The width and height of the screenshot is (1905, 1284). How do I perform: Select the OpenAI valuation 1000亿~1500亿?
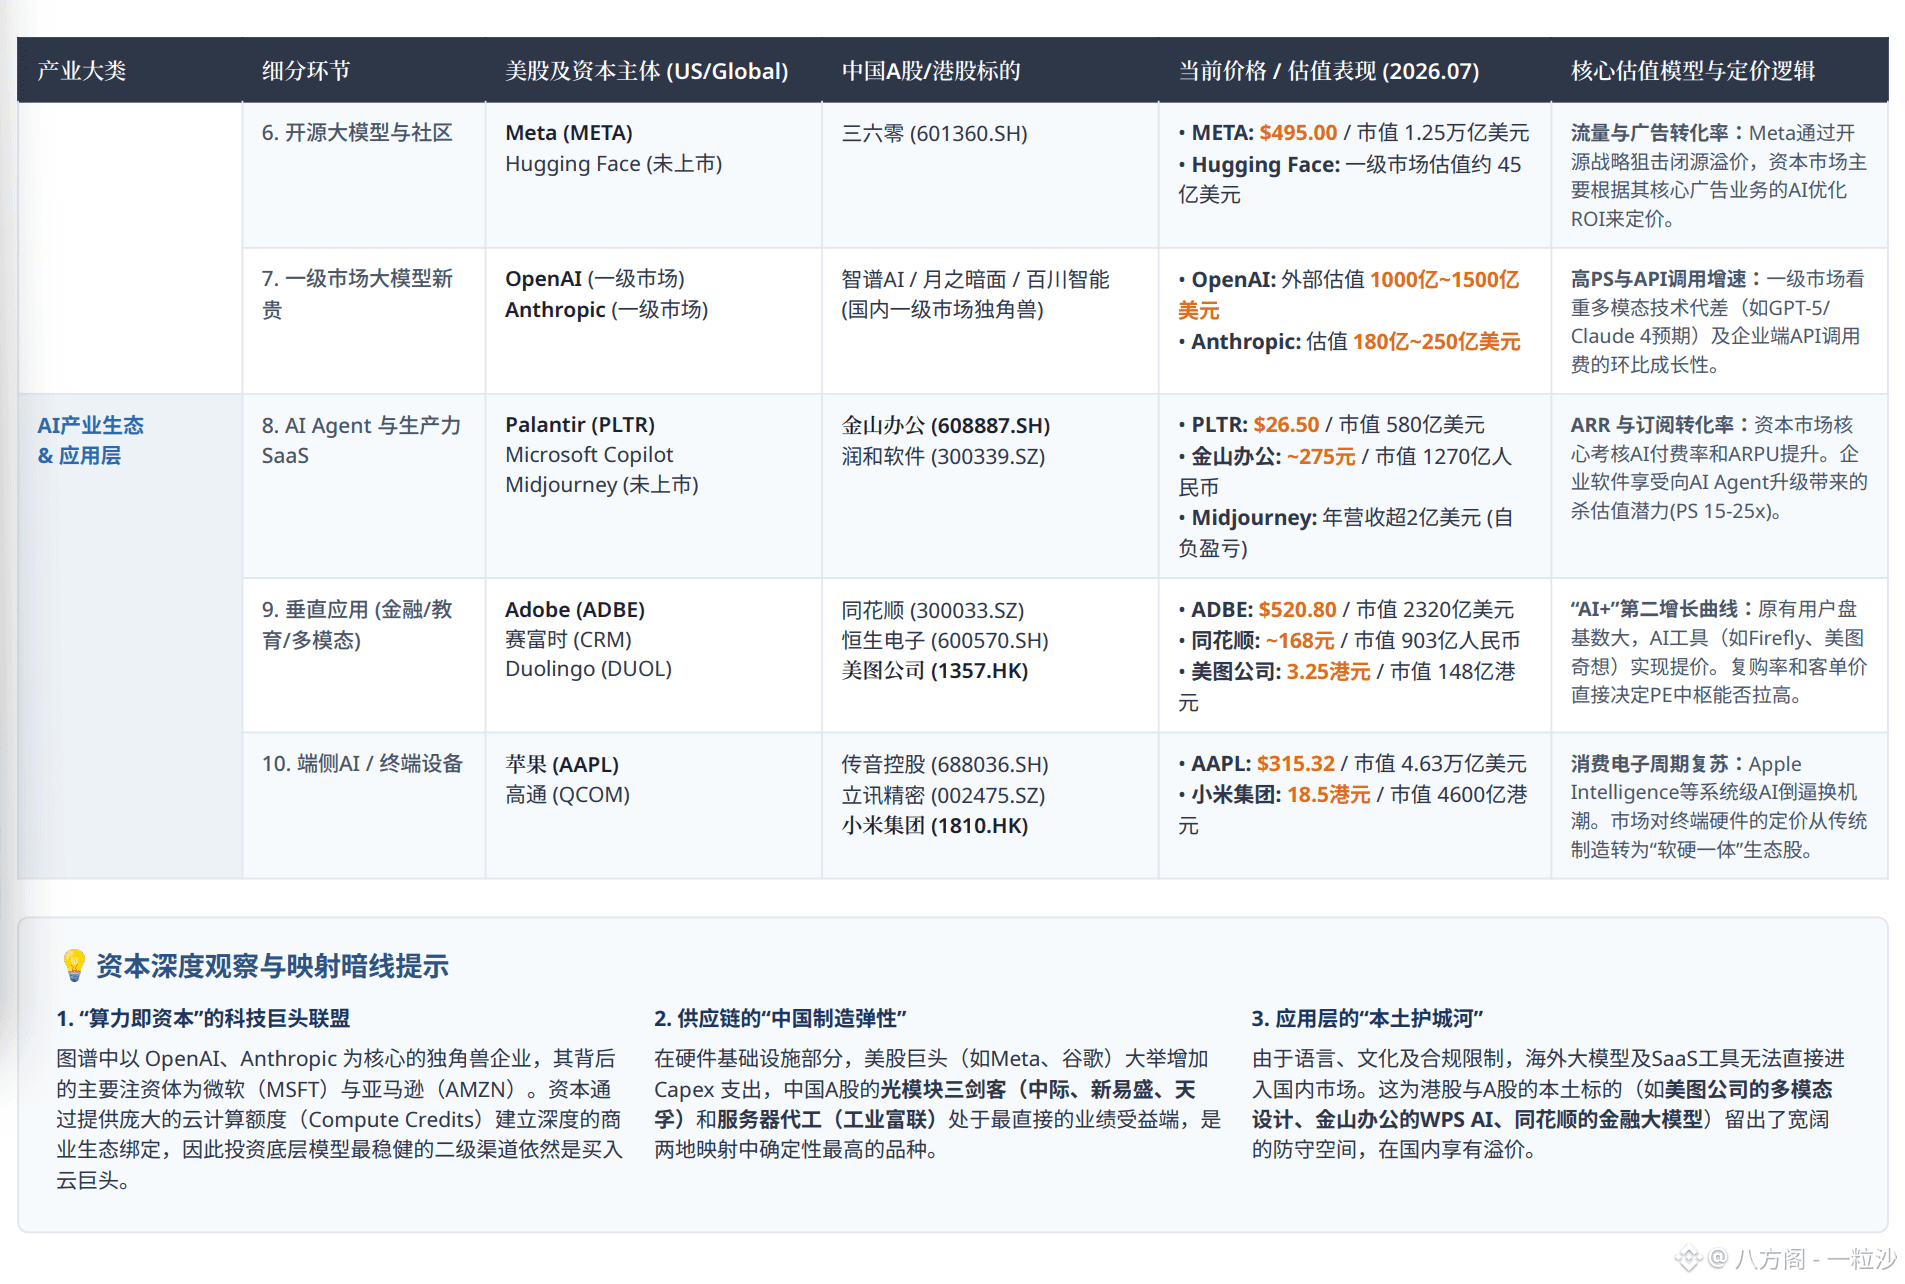pos(1444,279)
